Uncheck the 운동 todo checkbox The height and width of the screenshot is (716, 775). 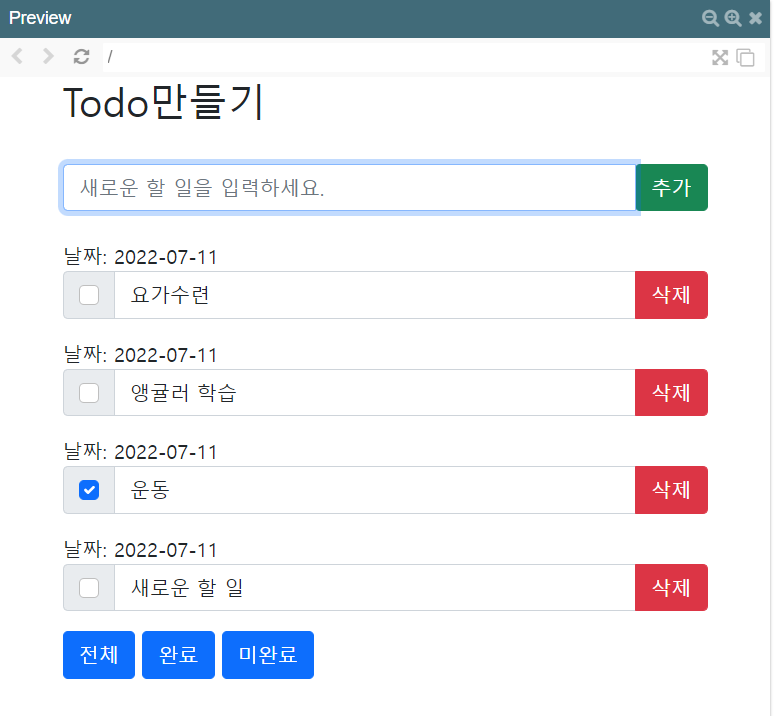pyautogui.click(x=89, y=490)
